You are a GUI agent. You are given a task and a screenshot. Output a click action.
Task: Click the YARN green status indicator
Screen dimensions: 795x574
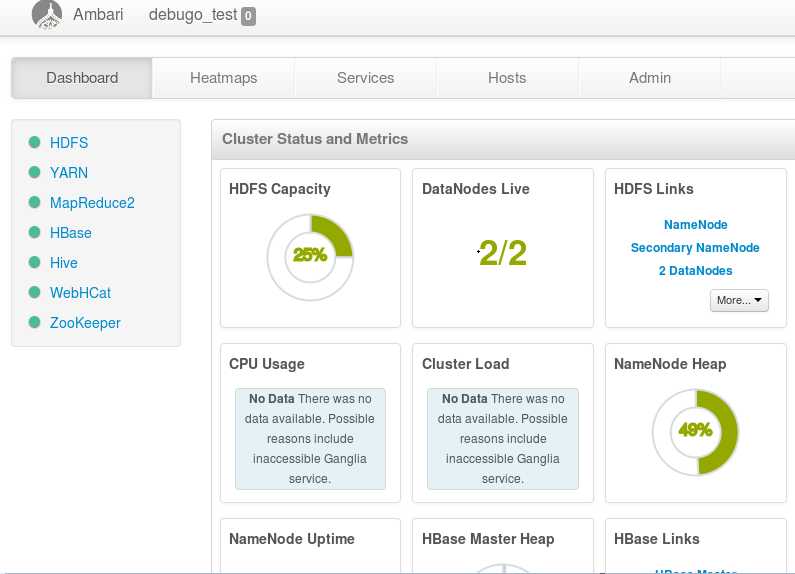[x=35, y=173]
